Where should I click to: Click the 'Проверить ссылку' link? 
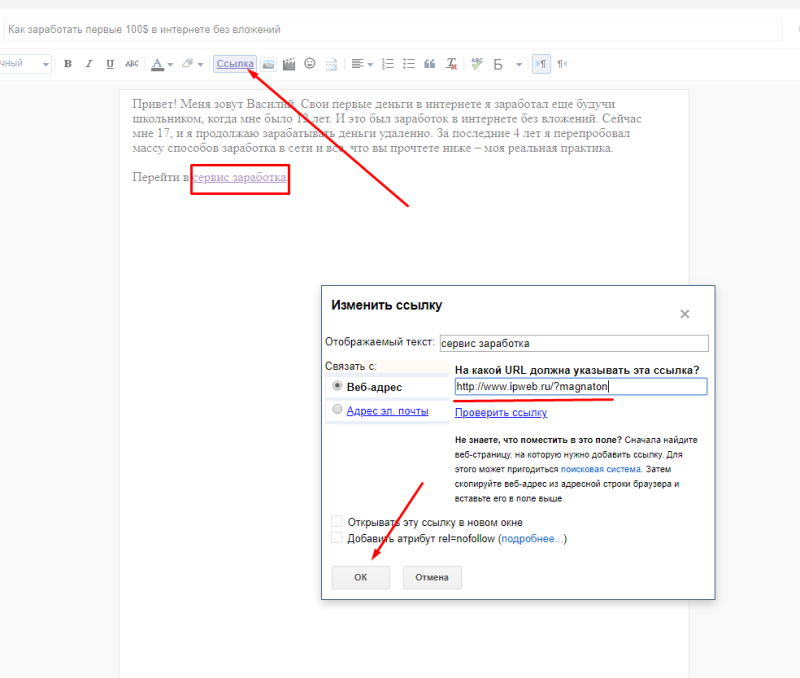[501, 412]
